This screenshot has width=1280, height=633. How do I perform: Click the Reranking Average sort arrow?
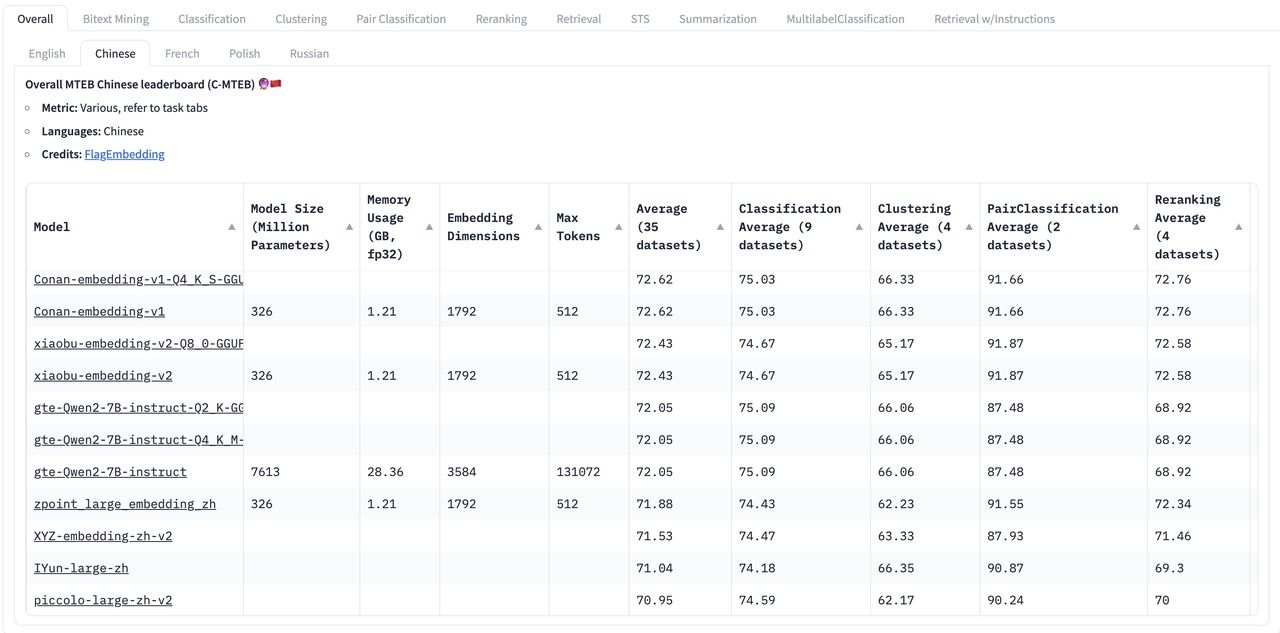(x=1239, y=227)
